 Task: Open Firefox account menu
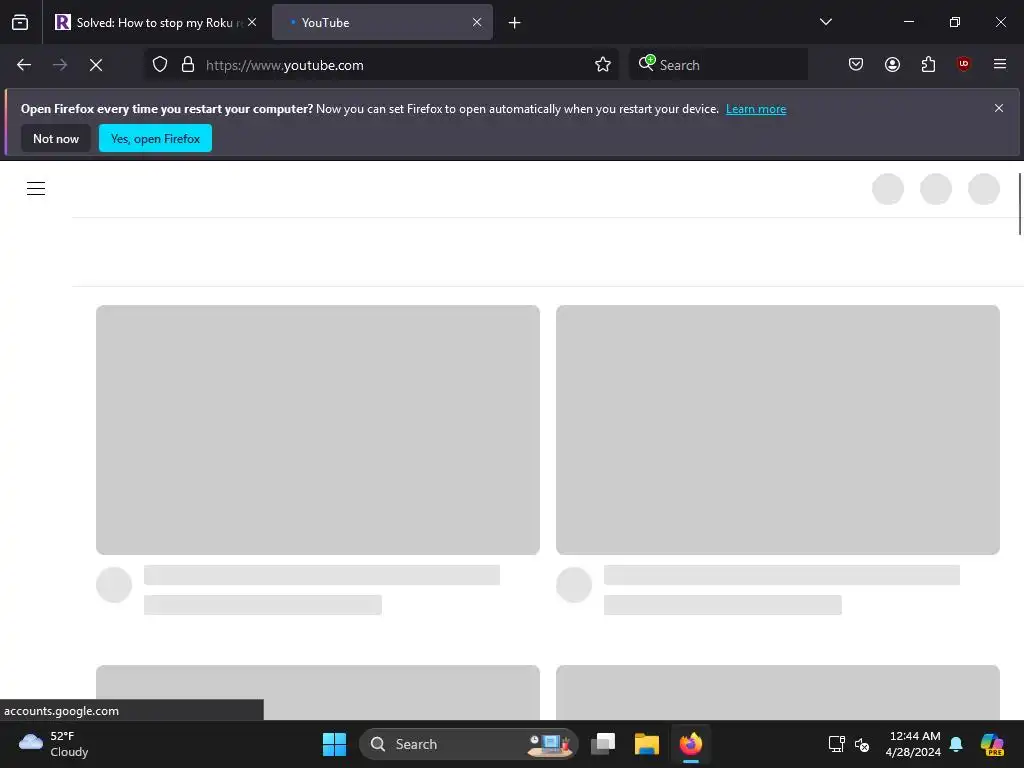pos(892,64)
